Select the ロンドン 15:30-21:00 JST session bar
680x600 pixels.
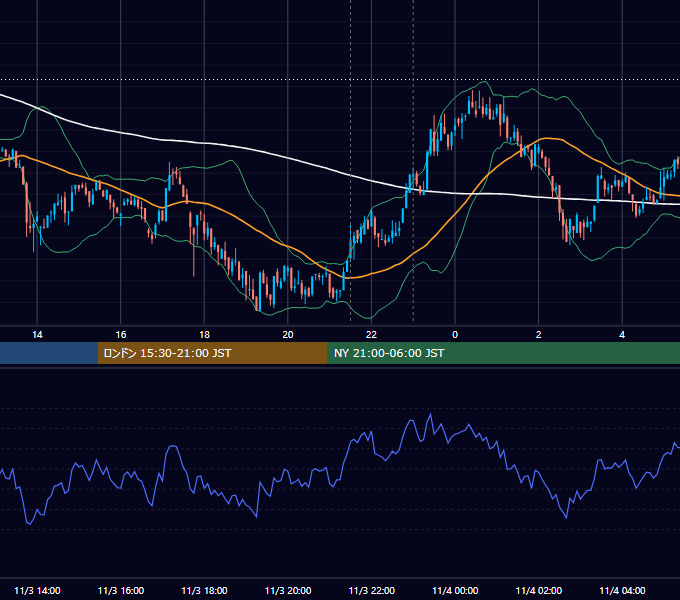212,353
